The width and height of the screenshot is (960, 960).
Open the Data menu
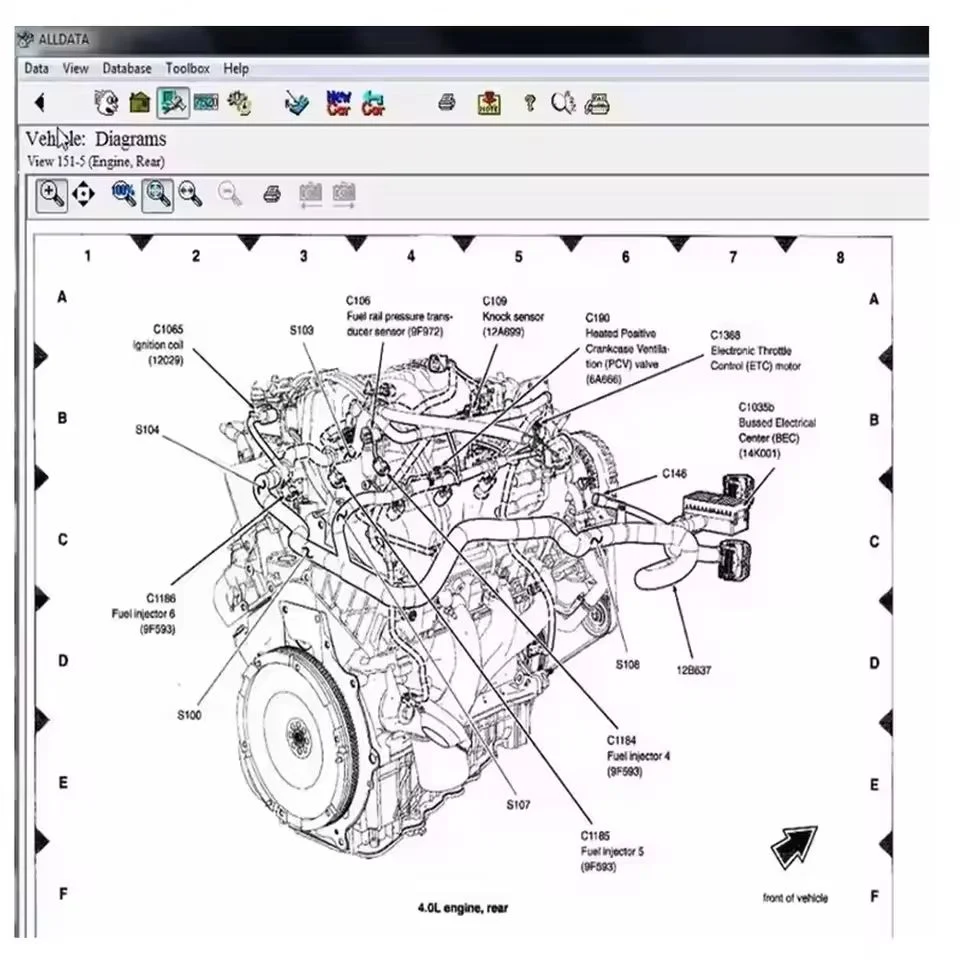point(36,68)
